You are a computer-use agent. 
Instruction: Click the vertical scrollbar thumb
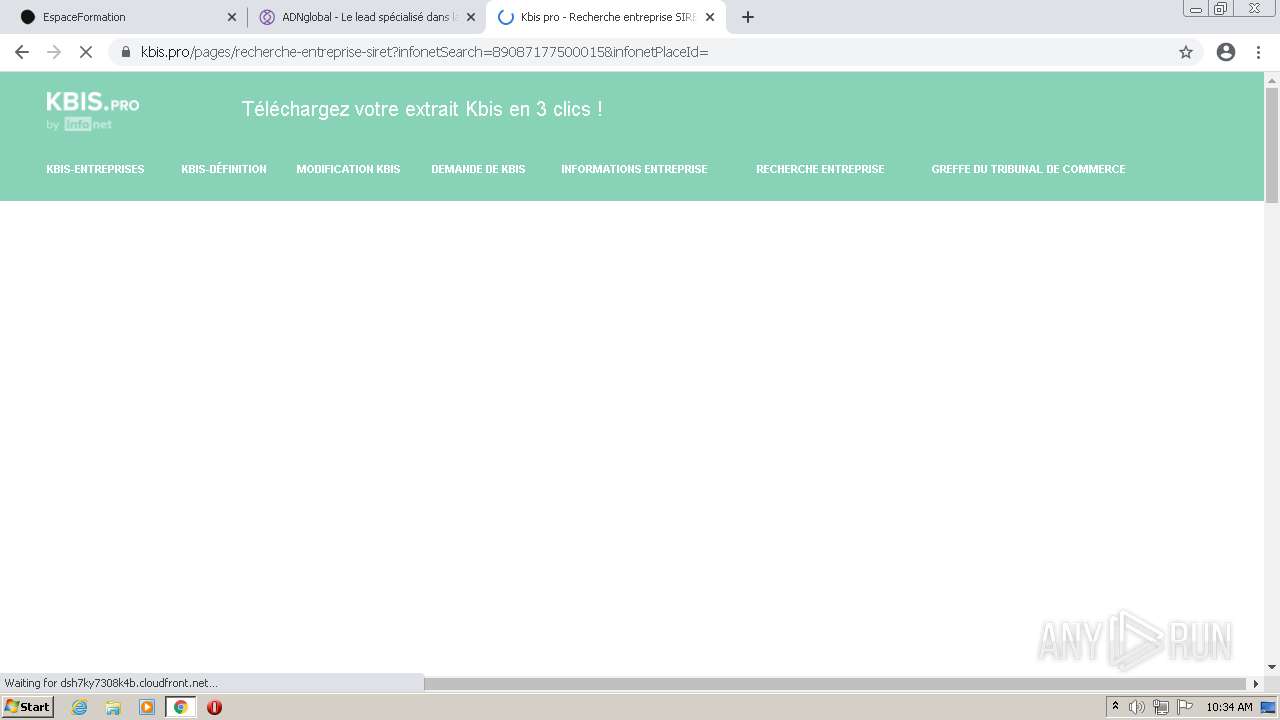tap(1272, 145)
